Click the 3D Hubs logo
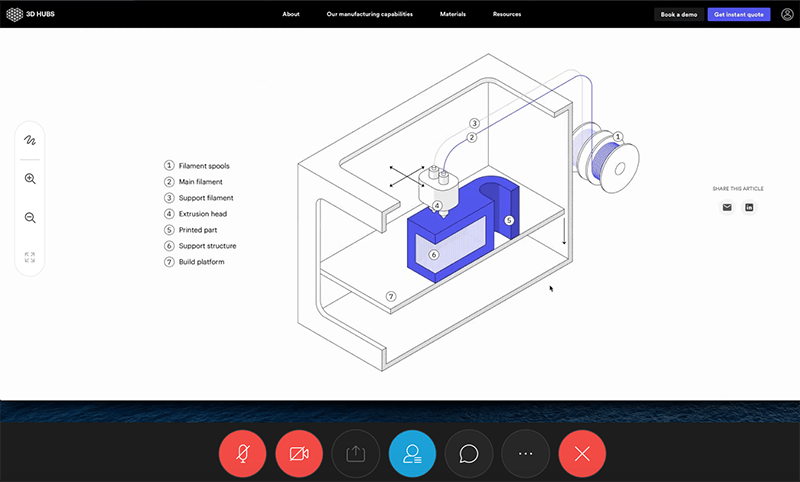The width and height of the screenshot is (800, 482). click(32, 14)
